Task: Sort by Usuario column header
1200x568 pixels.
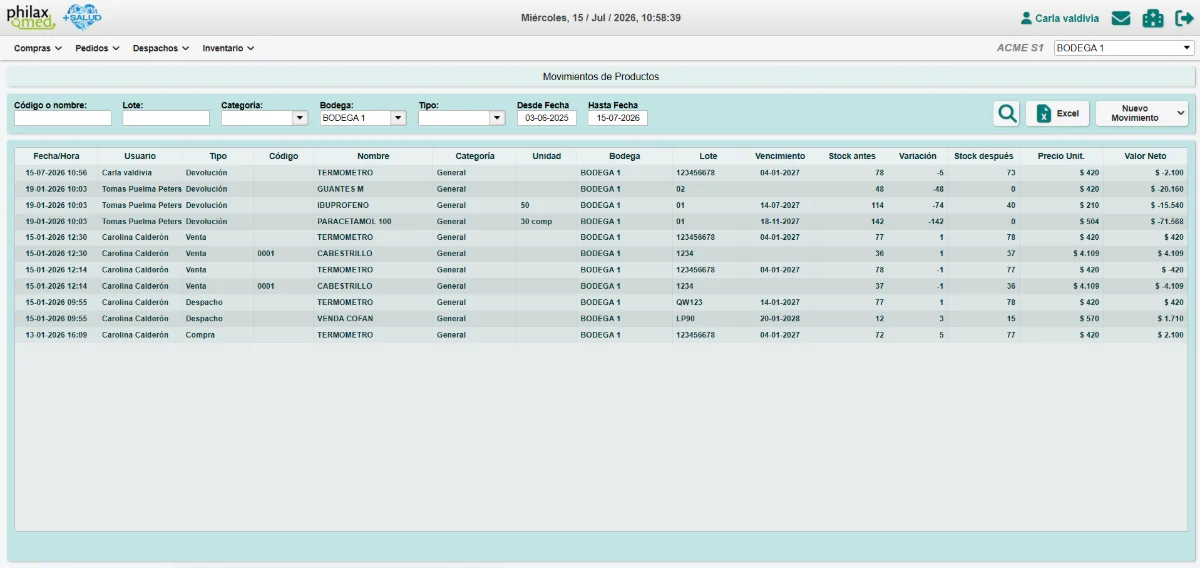Action: [x=140, y=156]
